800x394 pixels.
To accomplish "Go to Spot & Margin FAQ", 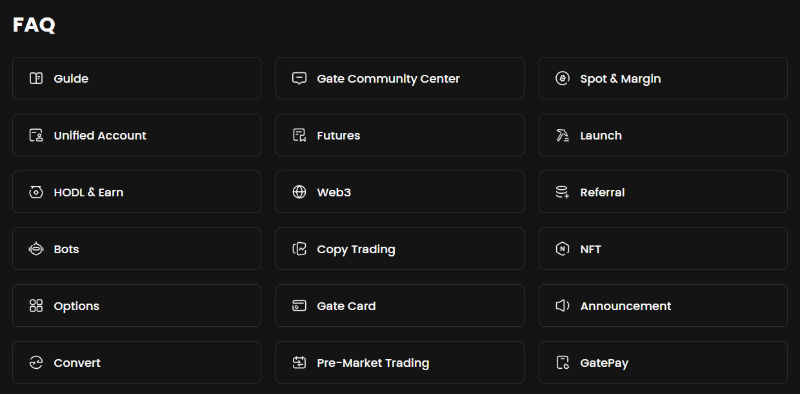I will tap(663, 78).
